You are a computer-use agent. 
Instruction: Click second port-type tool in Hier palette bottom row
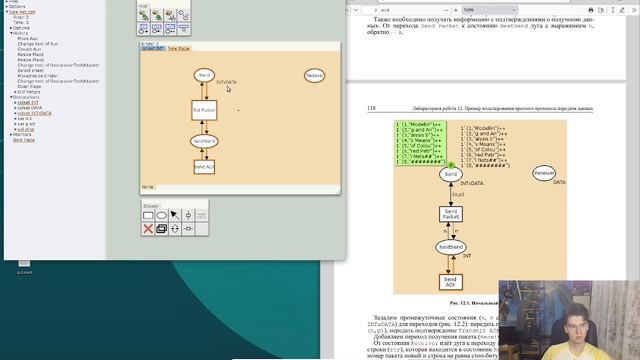(157, 29)
